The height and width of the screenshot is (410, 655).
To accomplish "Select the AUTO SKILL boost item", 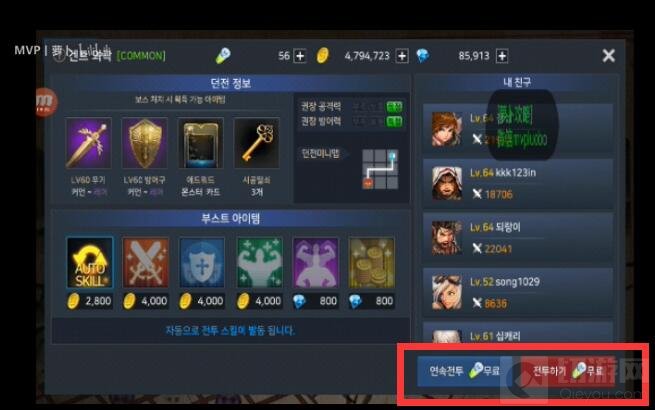I will coord(90,262).
